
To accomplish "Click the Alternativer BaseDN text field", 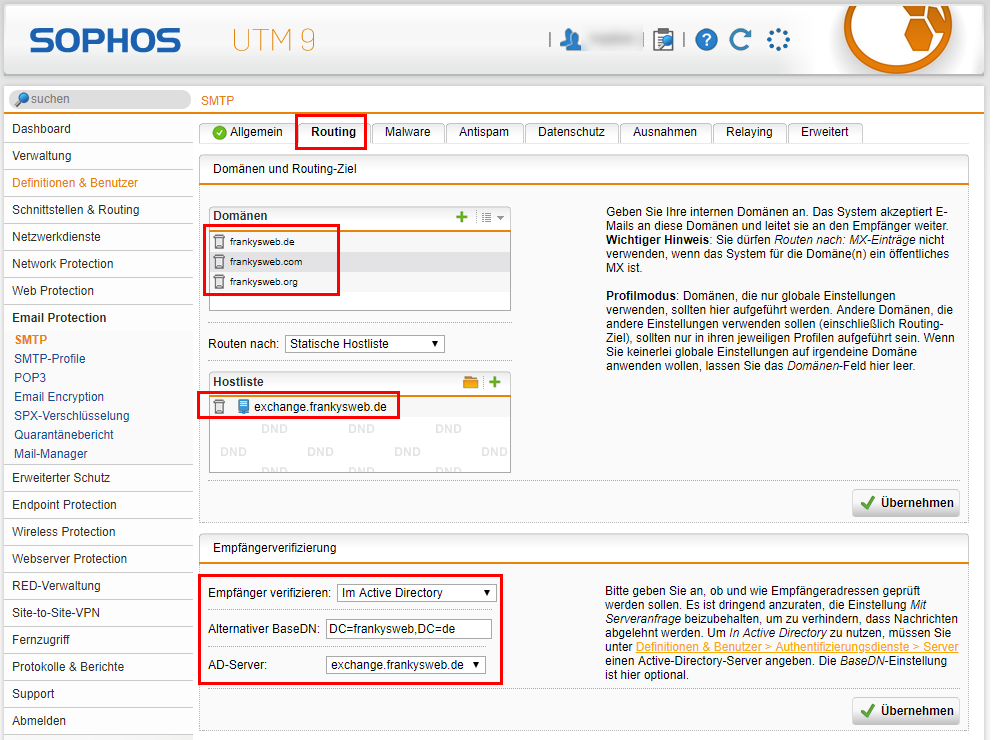I will coord(409,629).
